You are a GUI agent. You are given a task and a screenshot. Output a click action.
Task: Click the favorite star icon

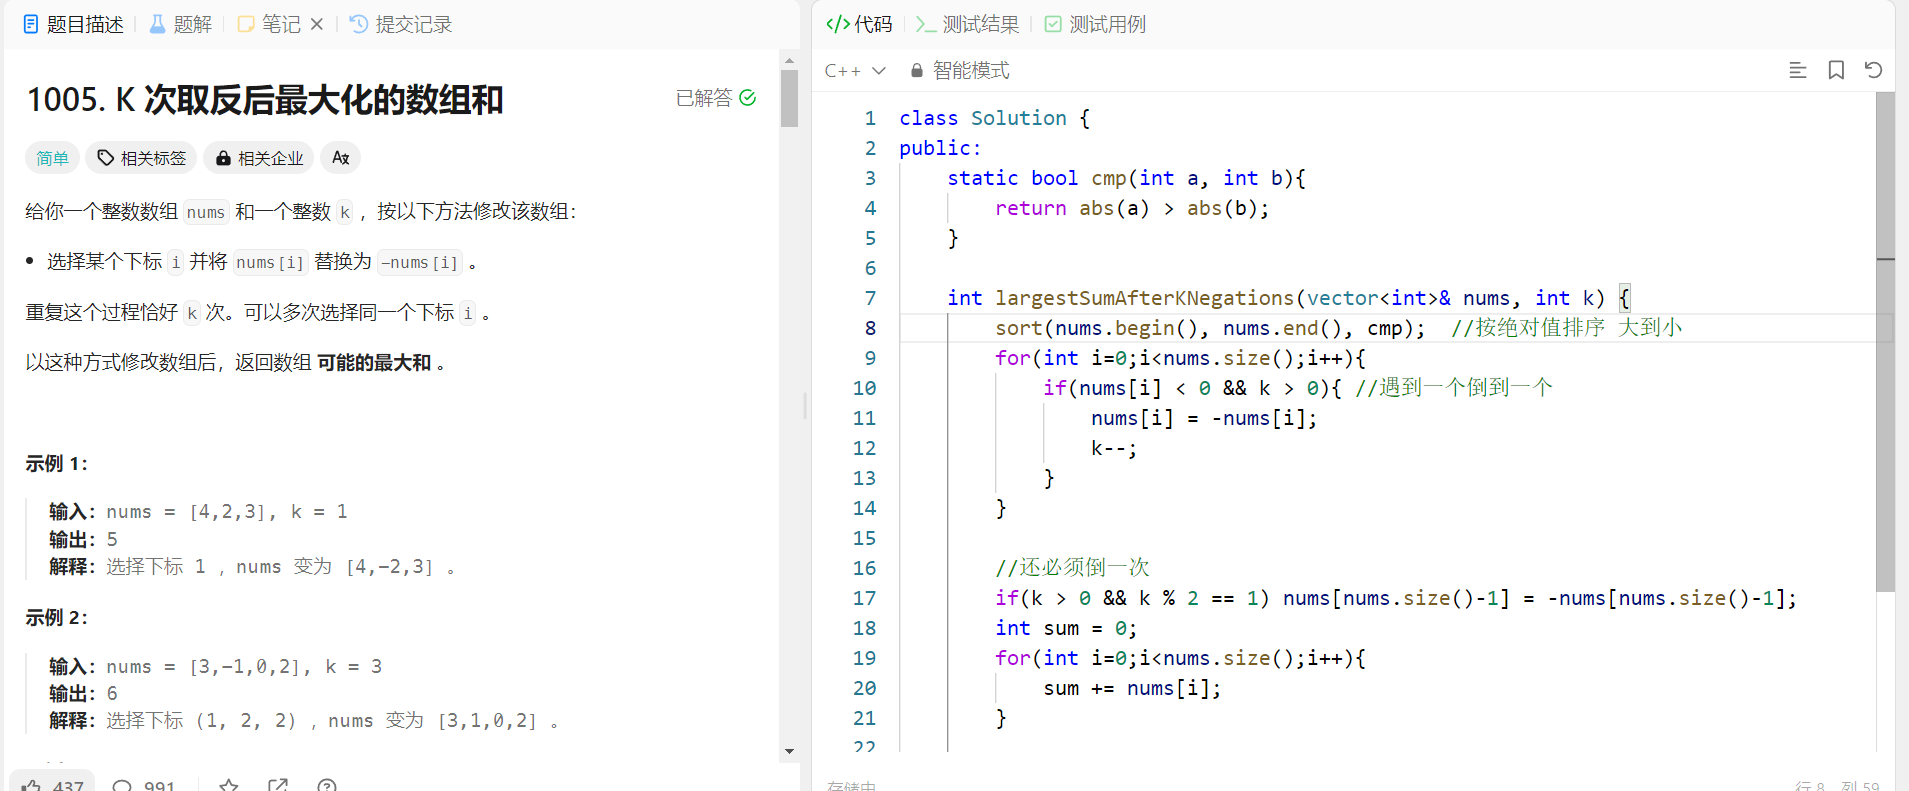pos(229,785)
